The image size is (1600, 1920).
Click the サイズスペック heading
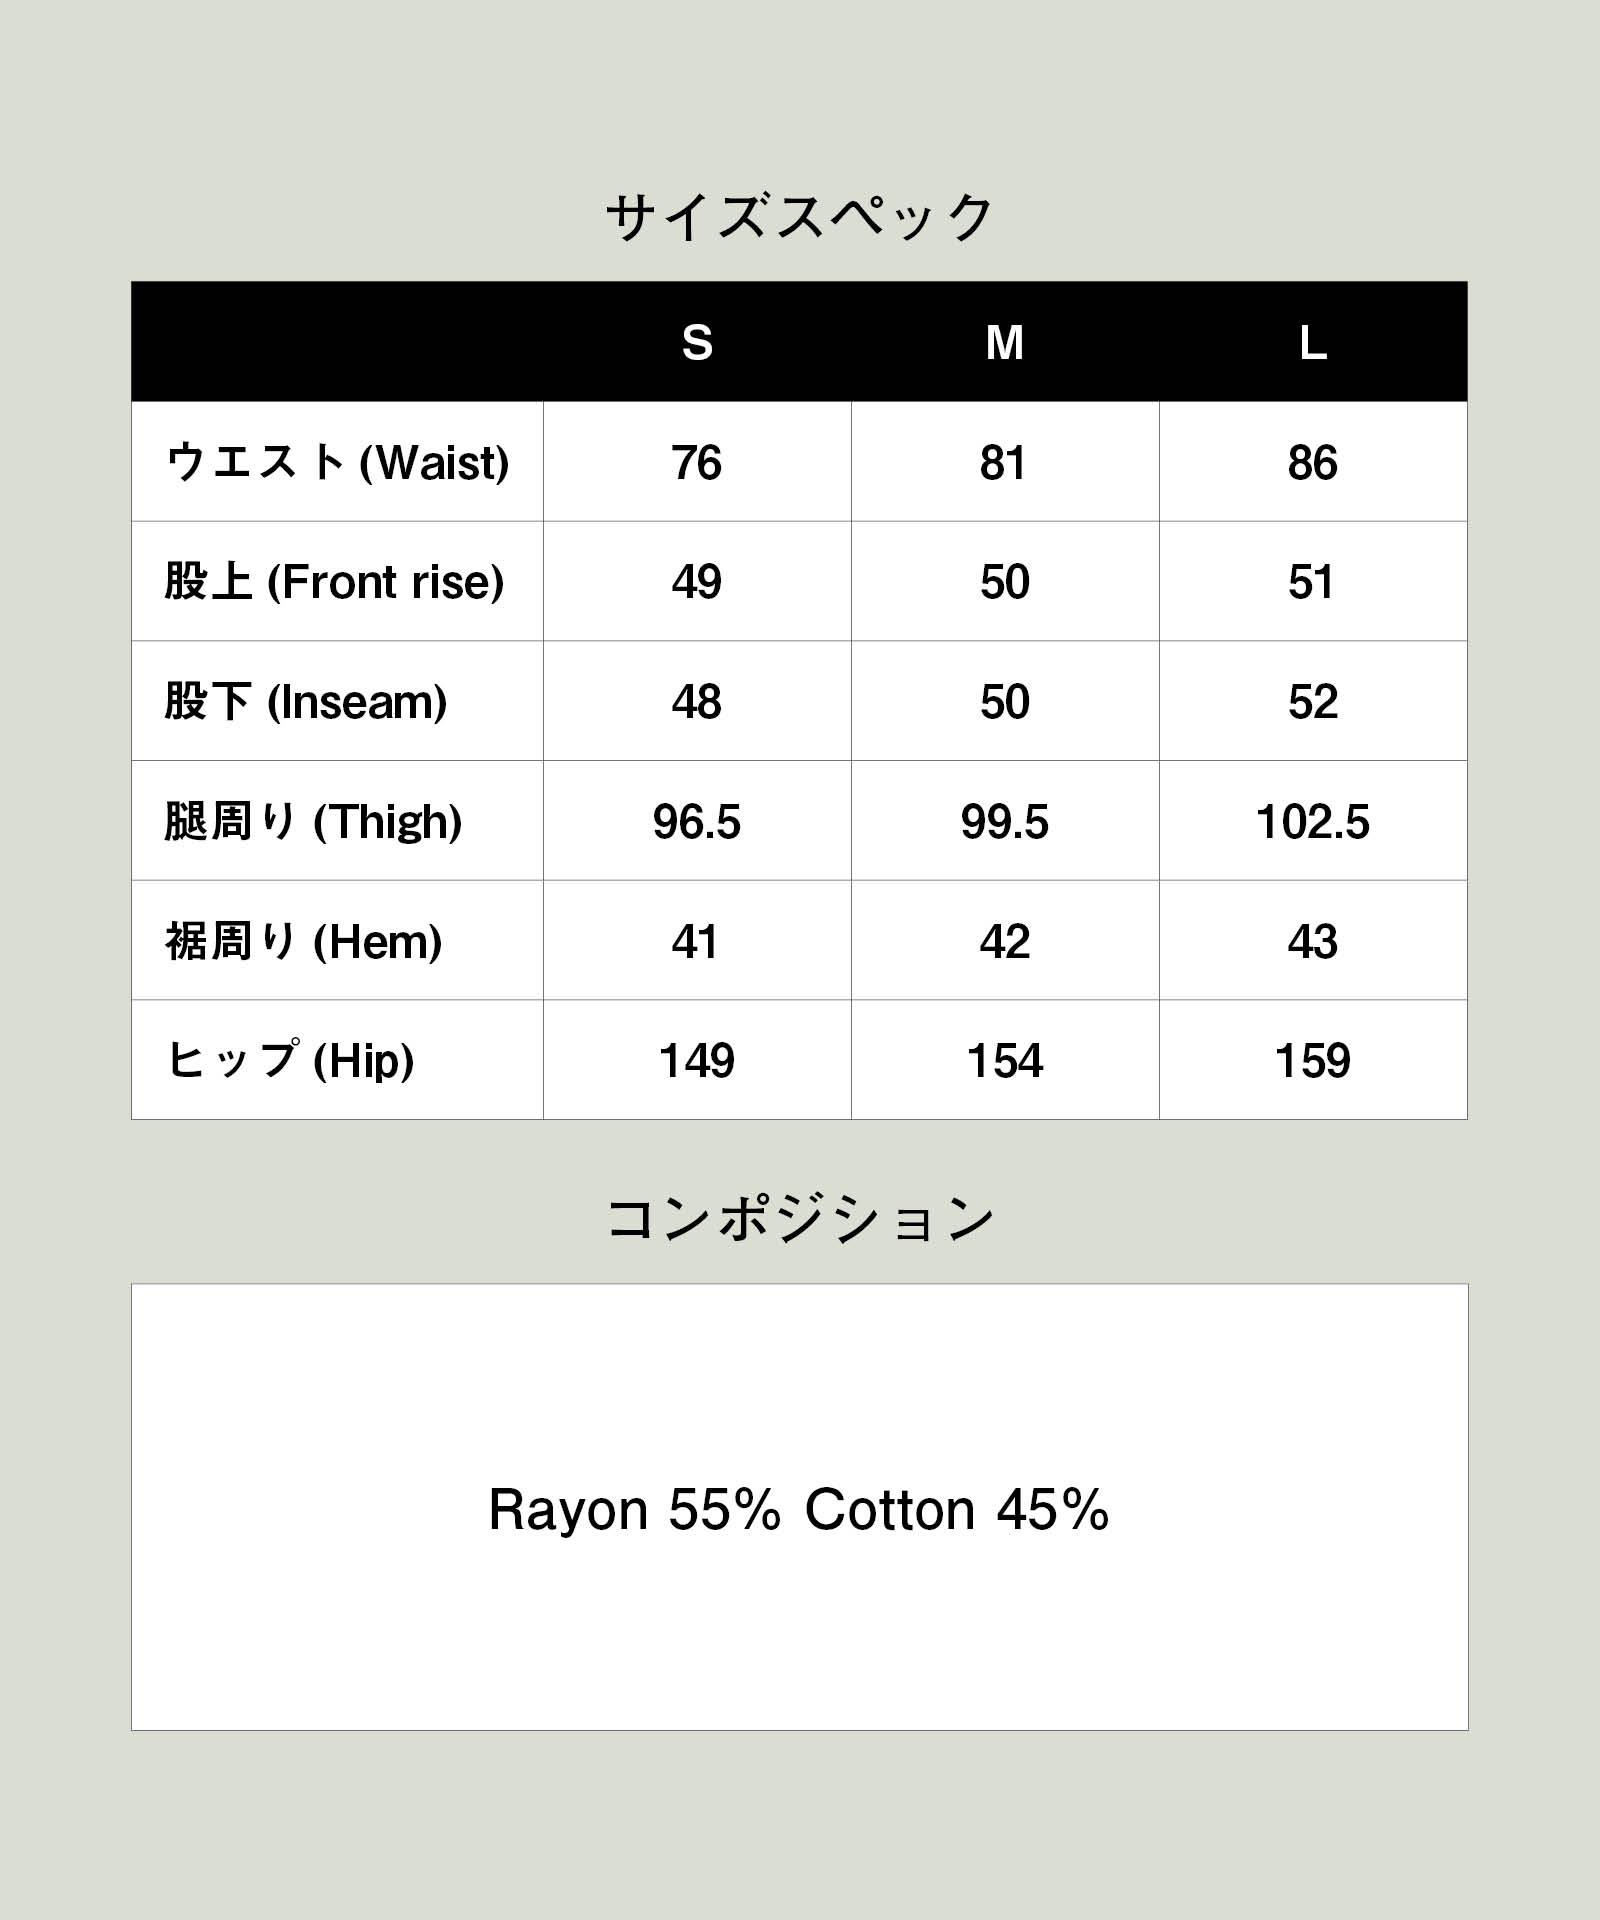pos(799,217)
